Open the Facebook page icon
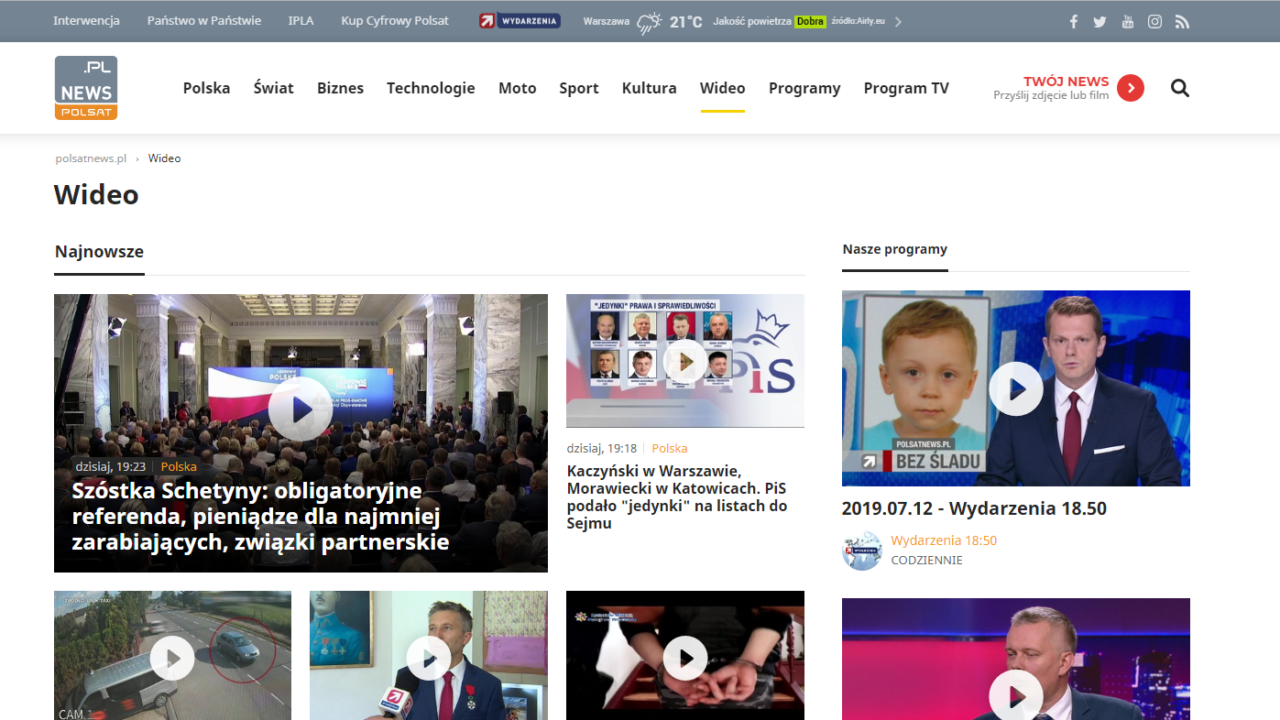Screen dimensions: 1280x720 tap(1074, 22)
